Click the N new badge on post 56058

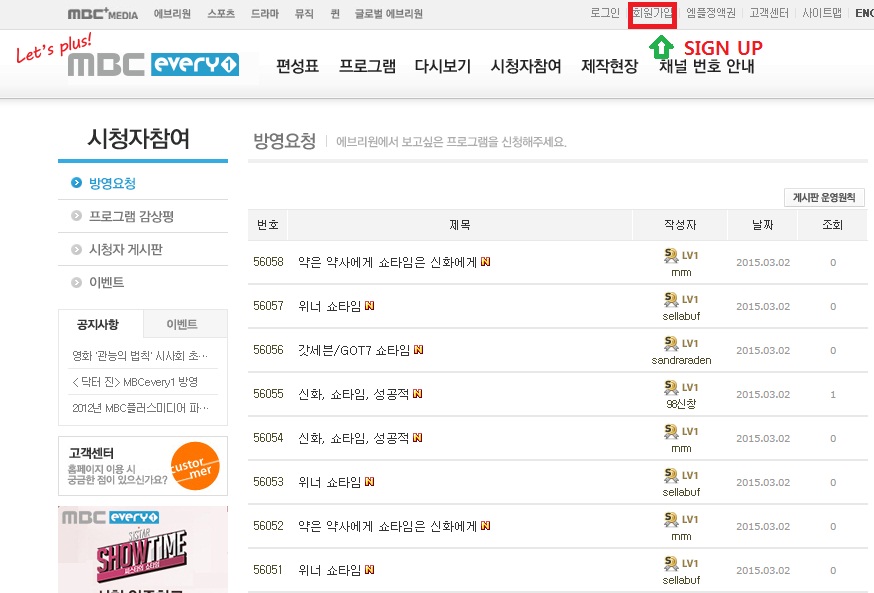485,261
